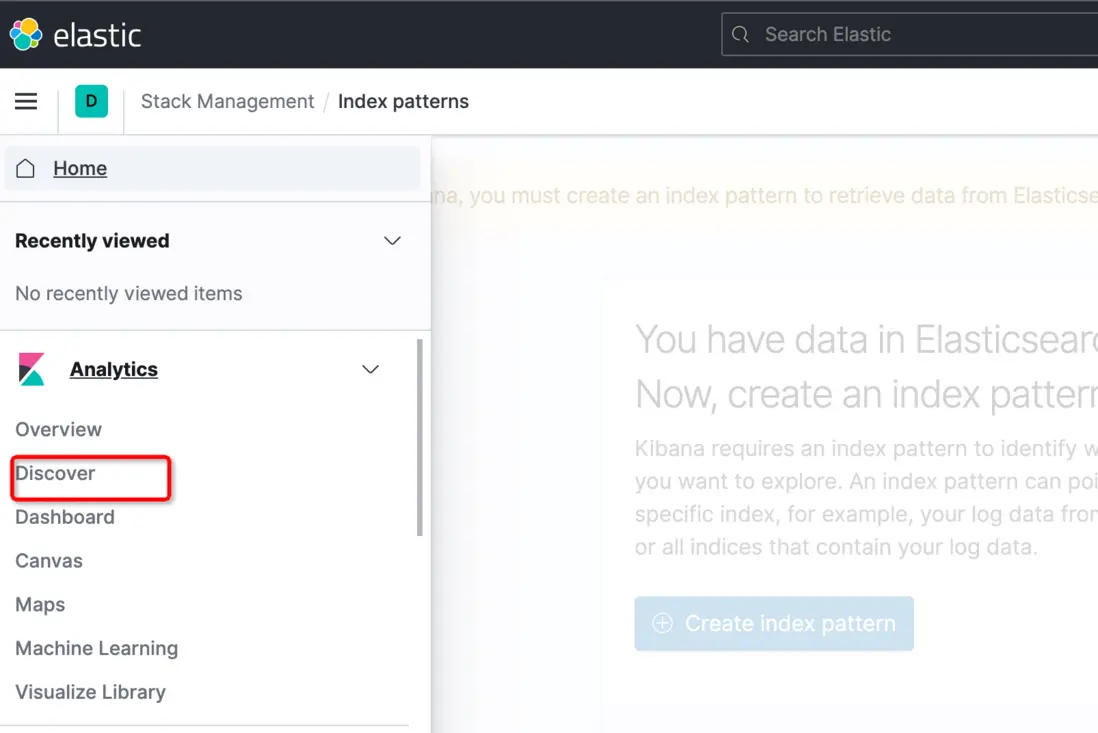Screen dimensions: 1098x733
Task: Click the Kibana Analytics logo icon
Action: [32, 369]
